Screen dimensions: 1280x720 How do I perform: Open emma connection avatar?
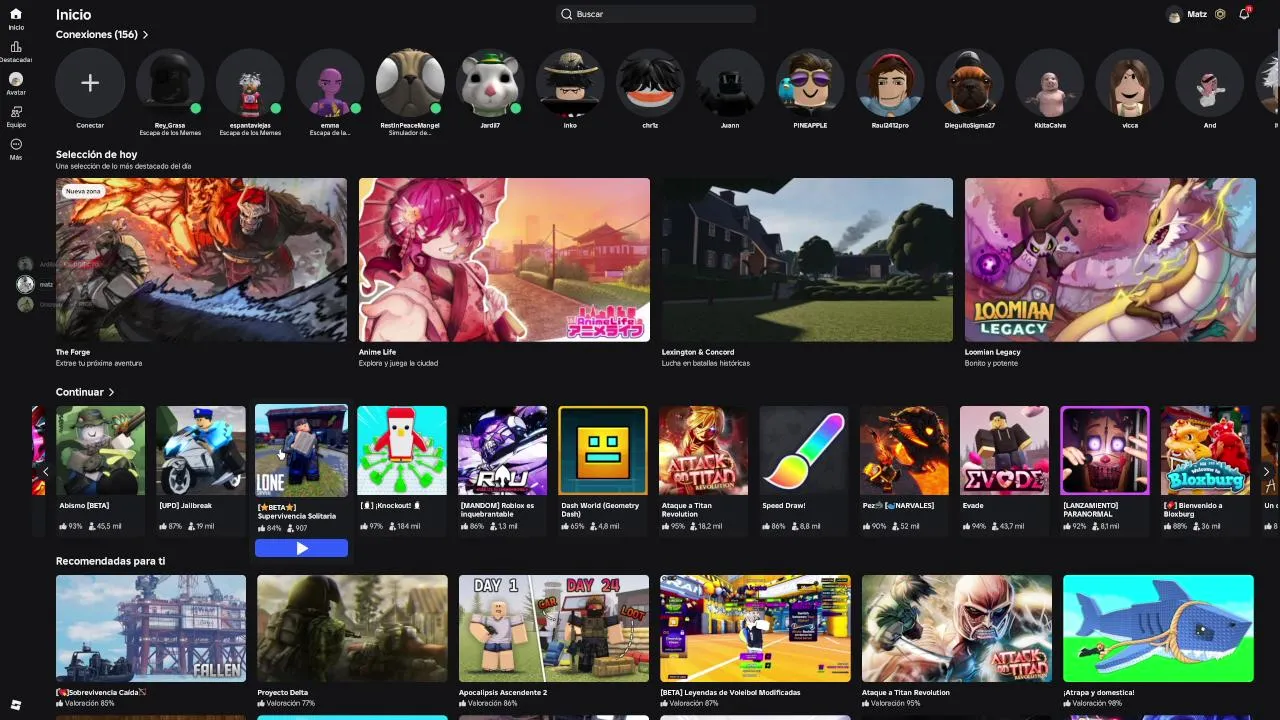click(x=330, y=83)
